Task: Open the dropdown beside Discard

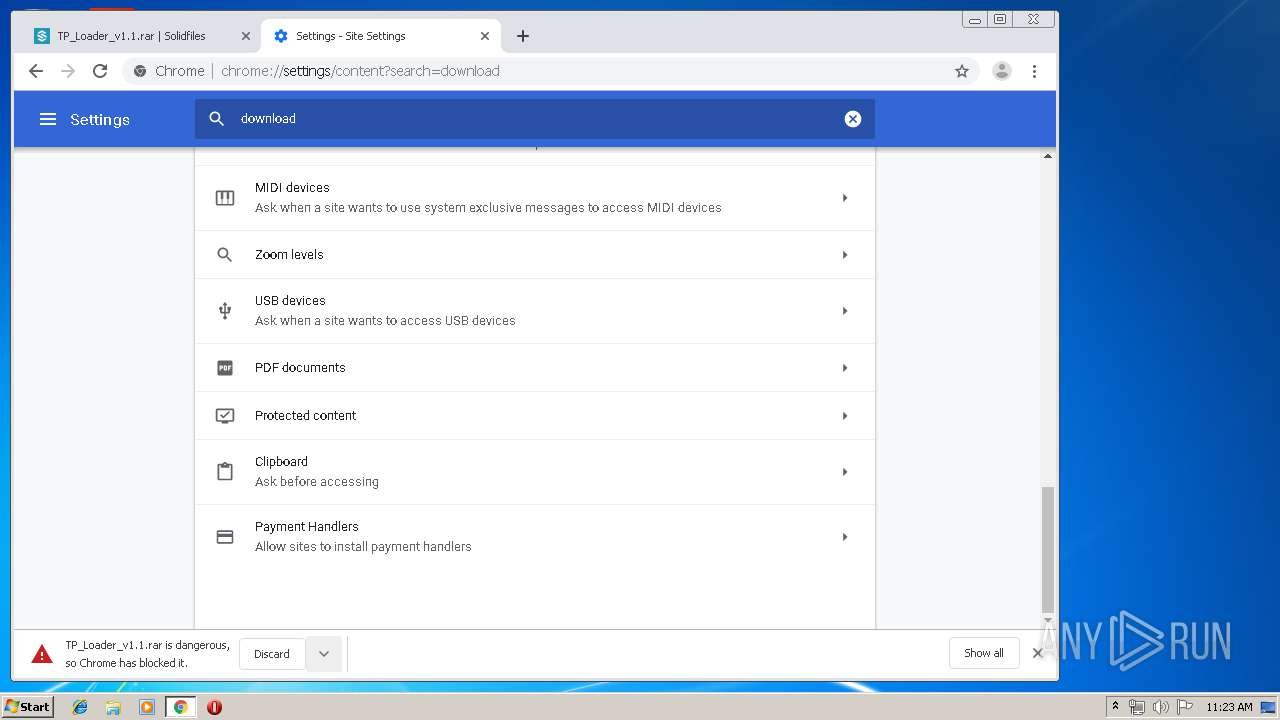Action: (324, 654)
